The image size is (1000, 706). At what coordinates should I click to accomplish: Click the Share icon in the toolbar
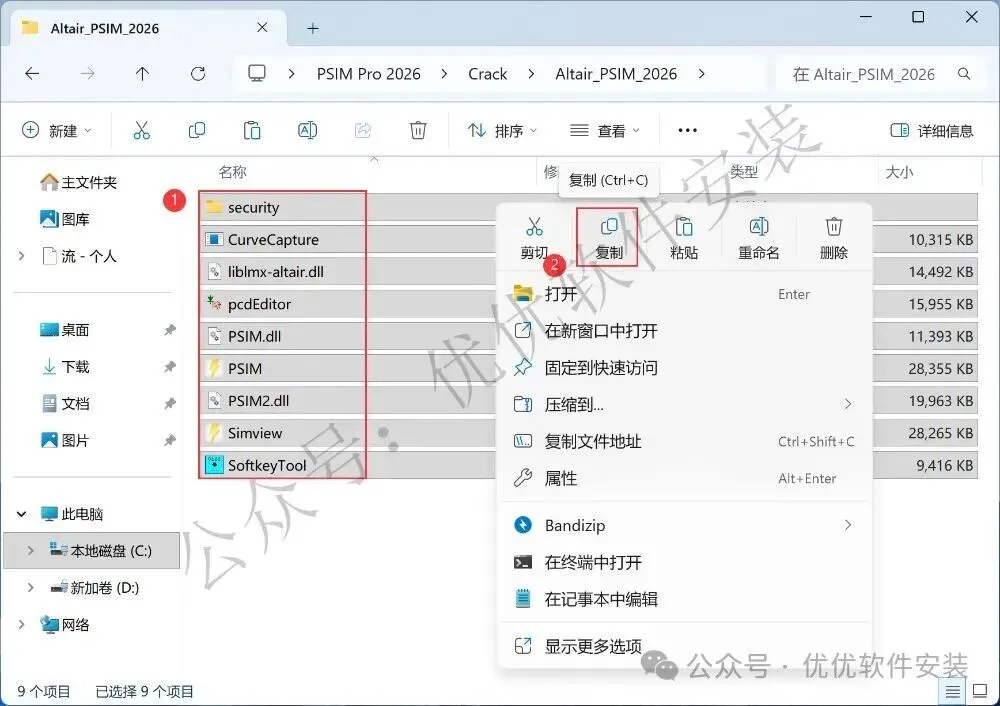click(363, 131)
